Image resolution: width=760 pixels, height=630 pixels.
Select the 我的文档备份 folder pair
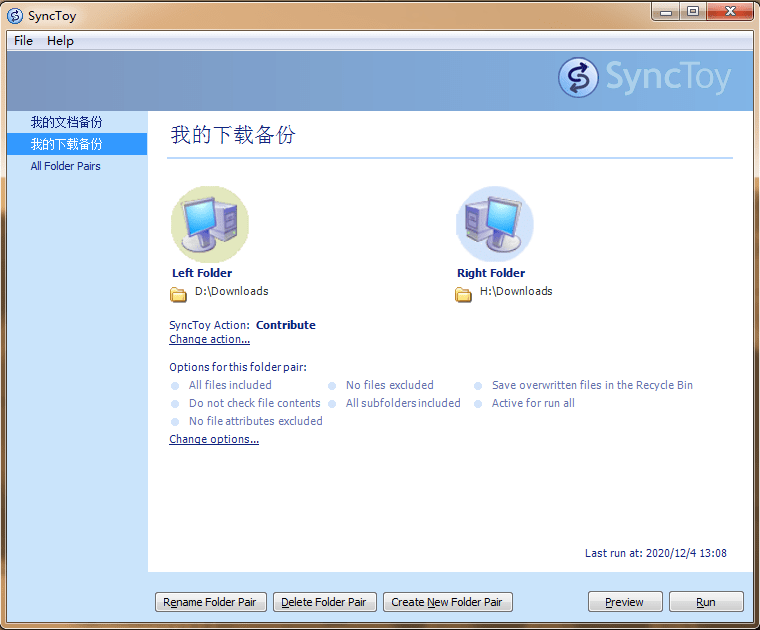pyautogui.click(x=77, y=122)
